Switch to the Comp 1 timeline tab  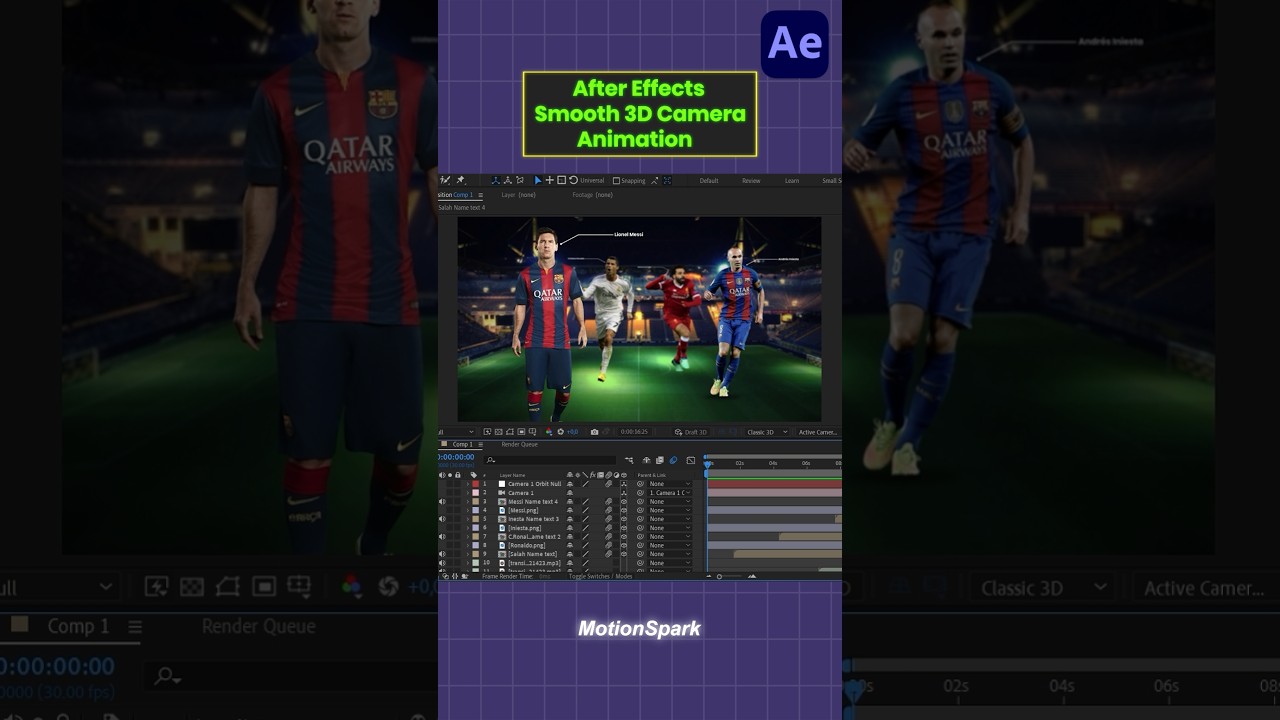coord(463,444)
